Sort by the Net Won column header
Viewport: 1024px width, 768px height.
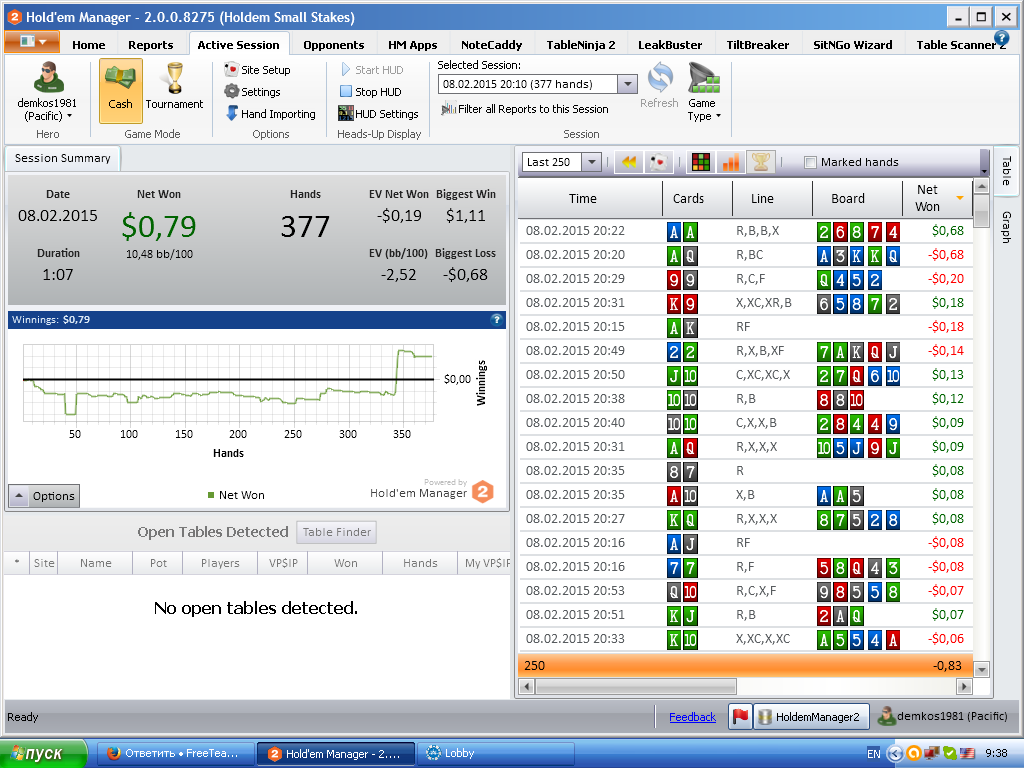(x=937, y=199)
